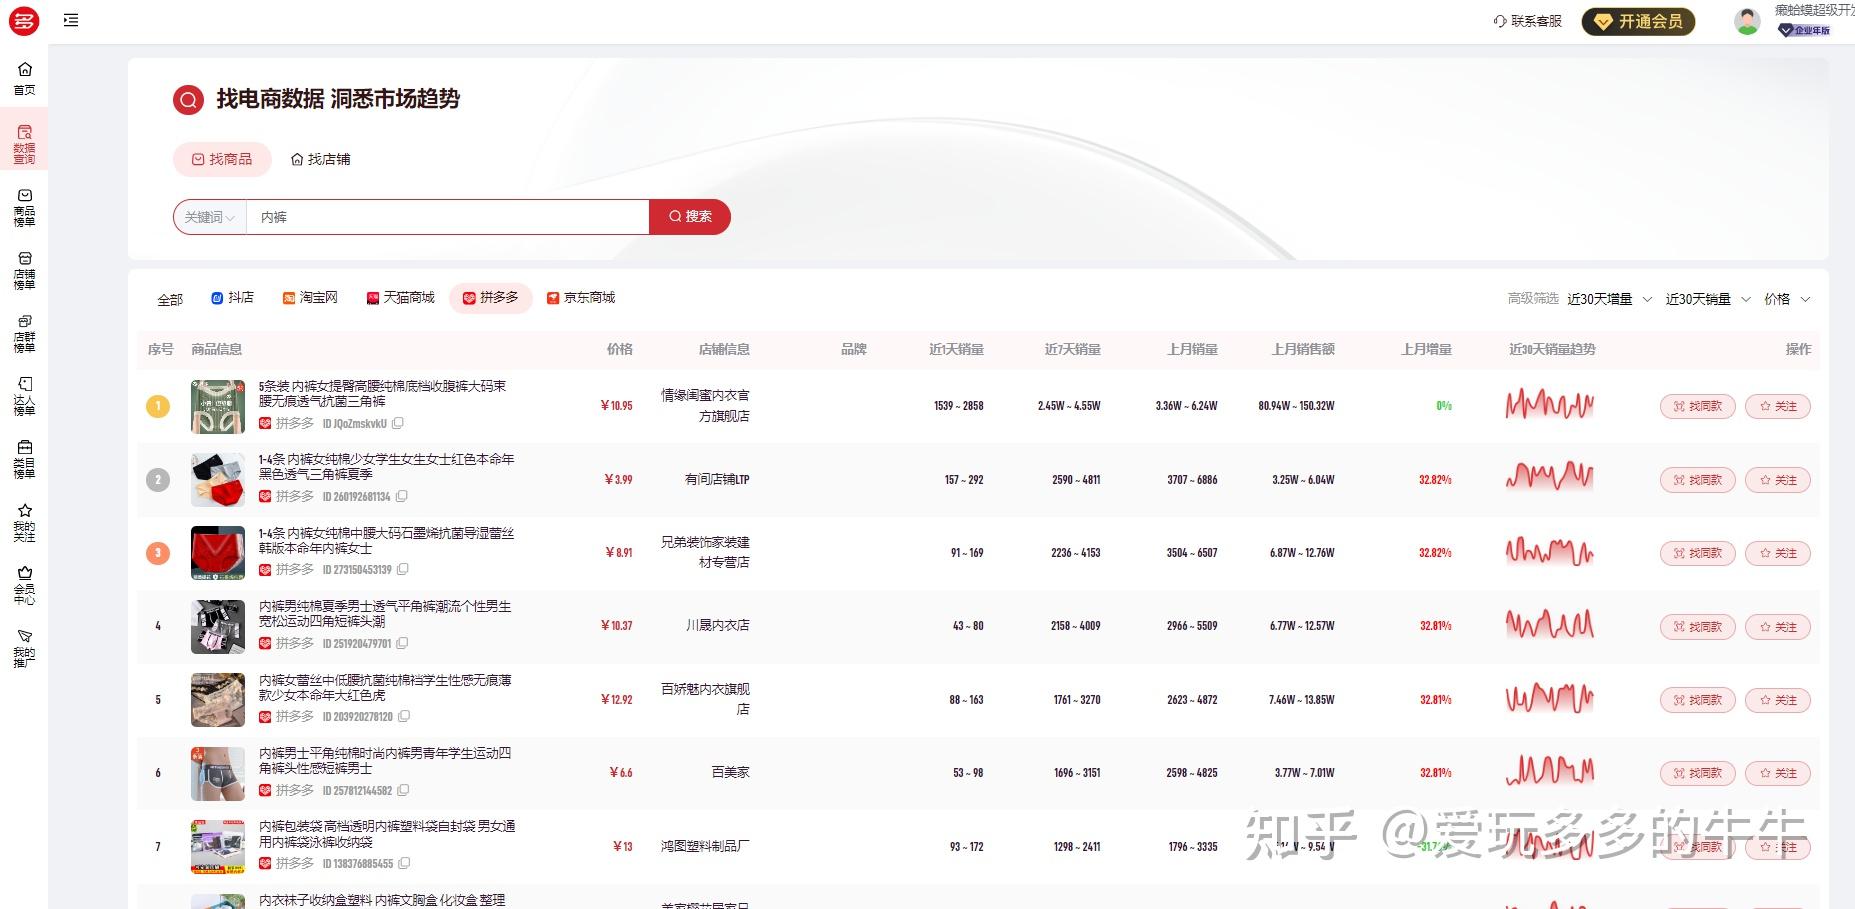The width and height of the screenshot is (1855, 909).
Task: Select the 商品榜单 sidebar icon
Action: tap(24, 205)
